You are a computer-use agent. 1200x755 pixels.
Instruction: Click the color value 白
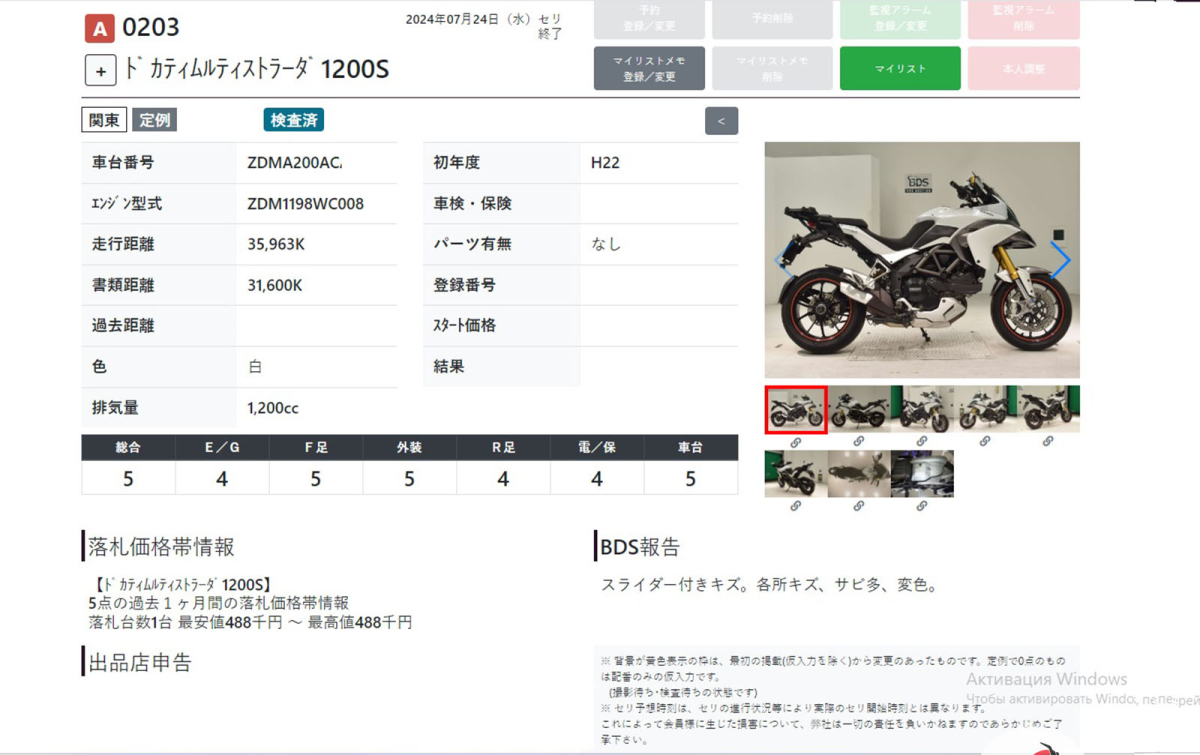point(255,367)
